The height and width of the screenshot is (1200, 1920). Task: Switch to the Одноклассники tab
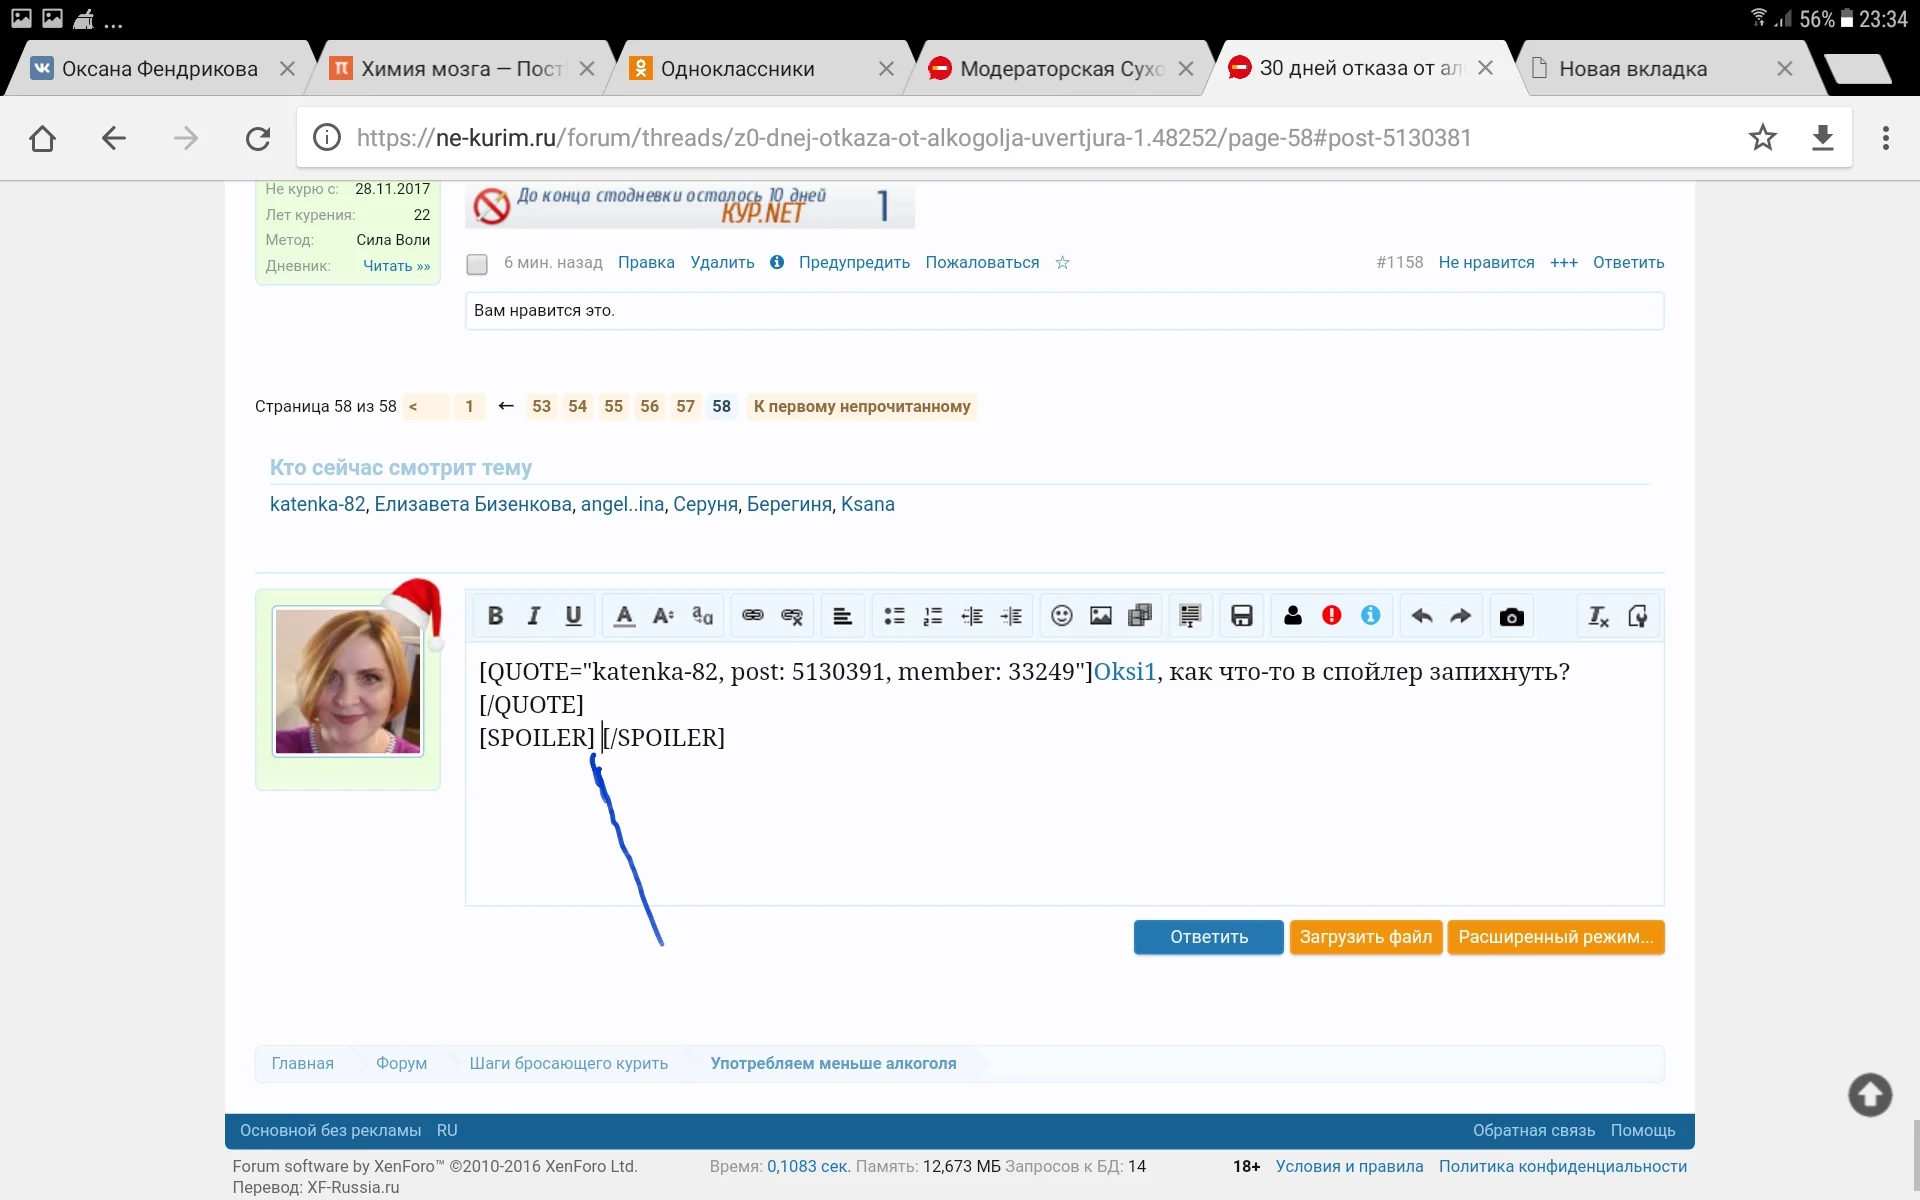735,68
